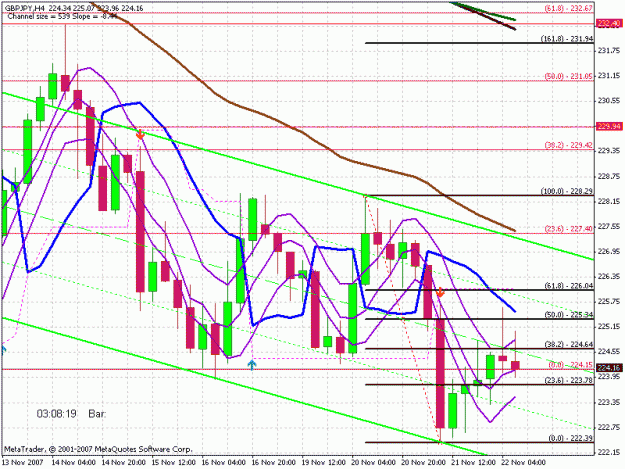The width and height of the screenshot is (625, 469).
Task: Click the (100.0) - 228.29 level label
Action: tap(567, 191)
